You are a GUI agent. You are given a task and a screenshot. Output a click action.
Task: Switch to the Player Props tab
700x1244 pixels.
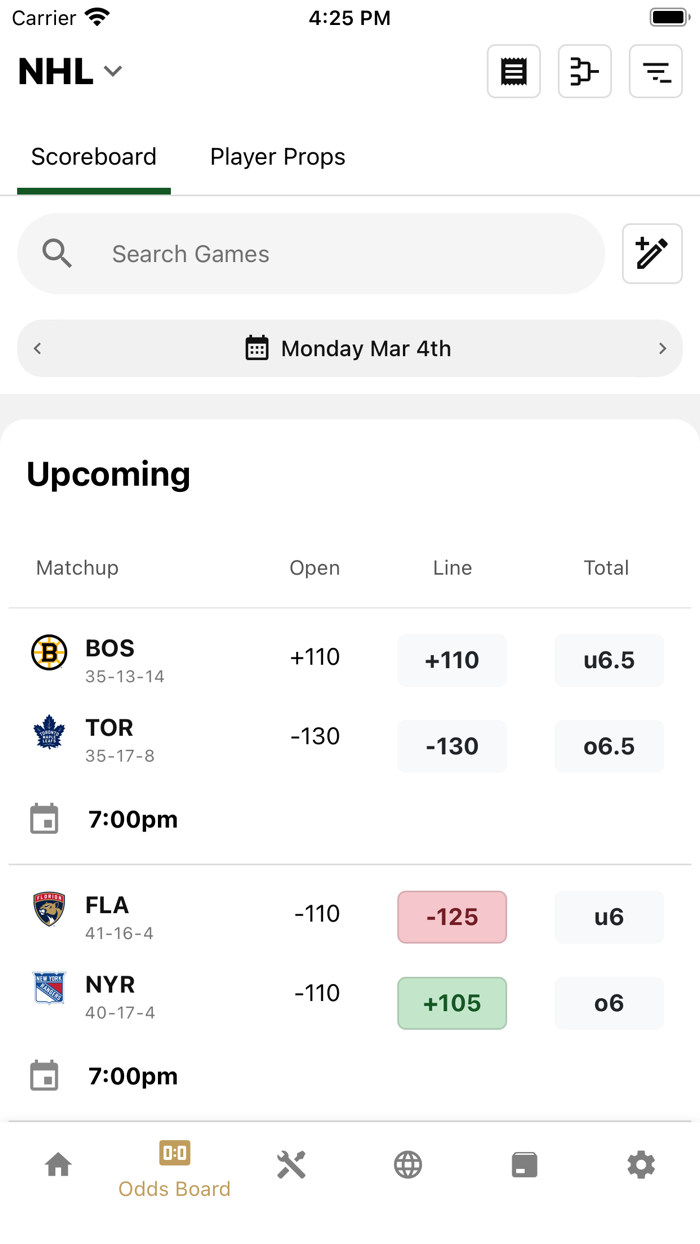(277, 157)
